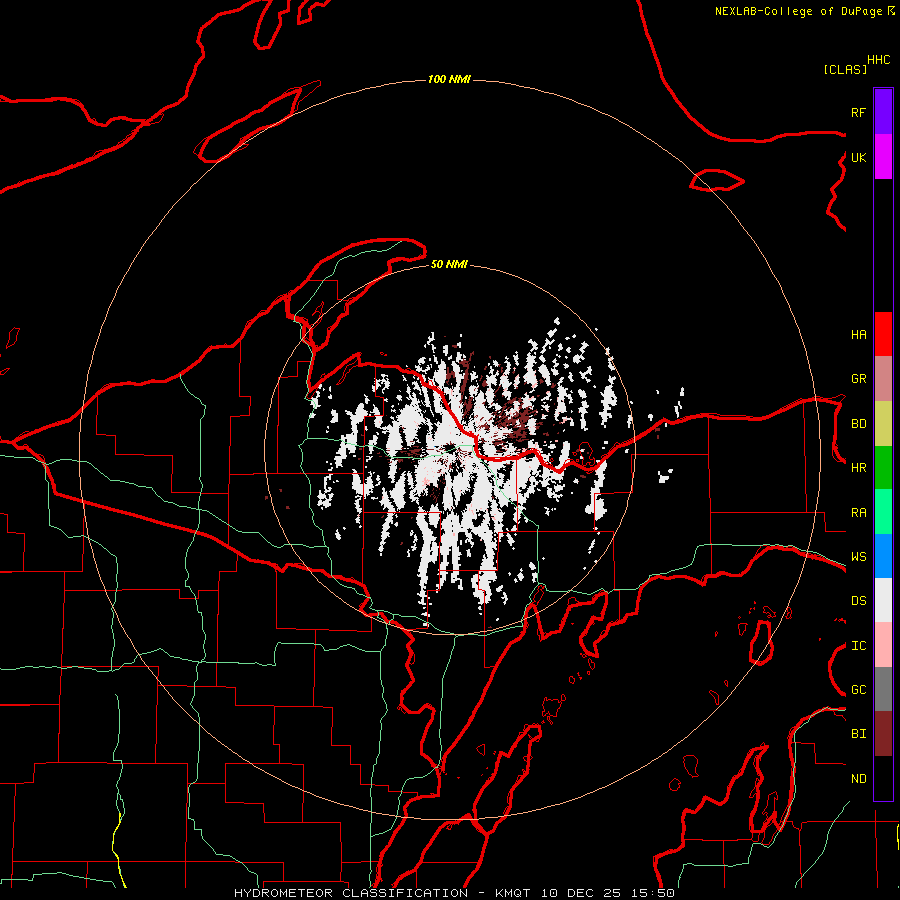This screenshot has width=900, height=900.
Task: Click the GC legend label
Action: click(858, 690)
